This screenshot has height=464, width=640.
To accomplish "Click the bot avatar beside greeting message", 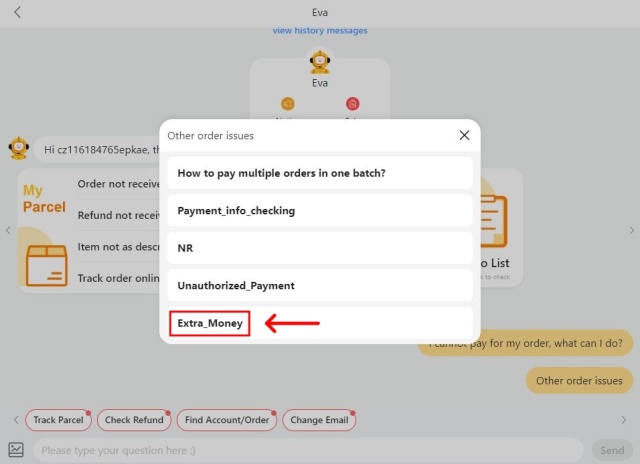I will 18,149.
